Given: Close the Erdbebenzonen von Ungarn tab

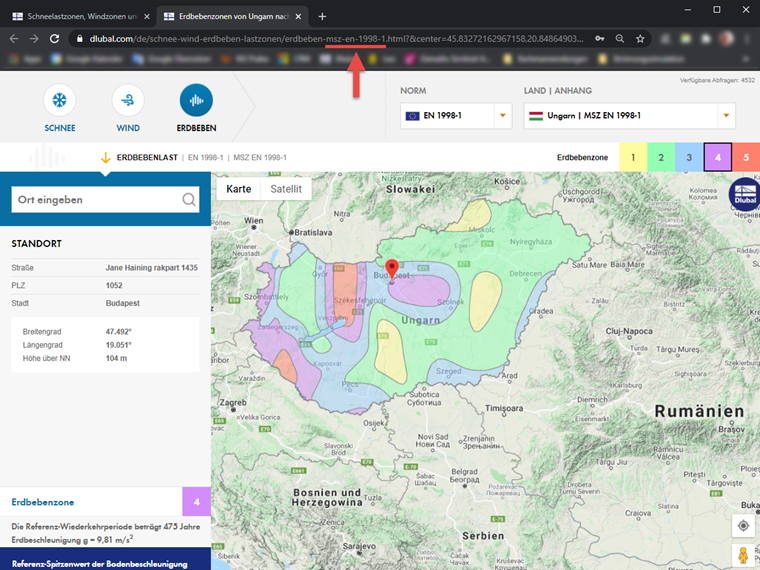Looking at the screenshot, I should point(299,16).
